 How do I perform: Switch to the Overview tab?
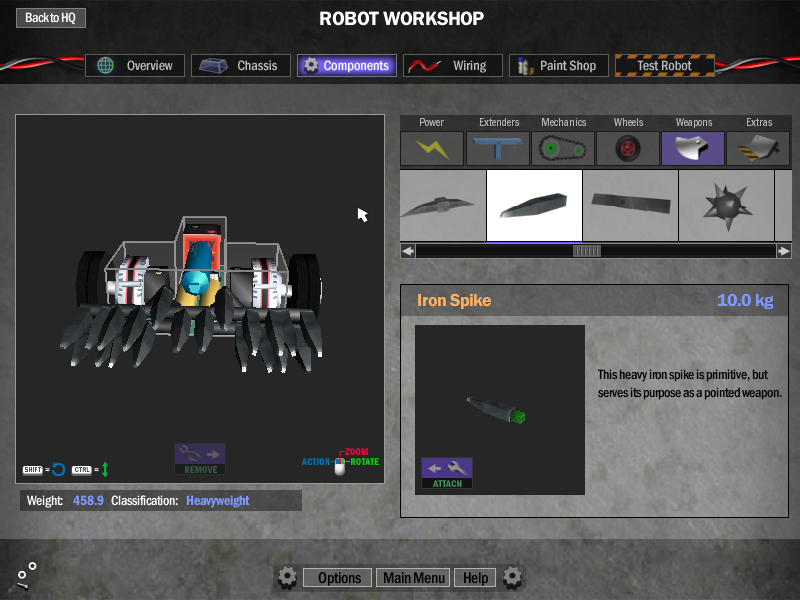click(x=135, y=65)
